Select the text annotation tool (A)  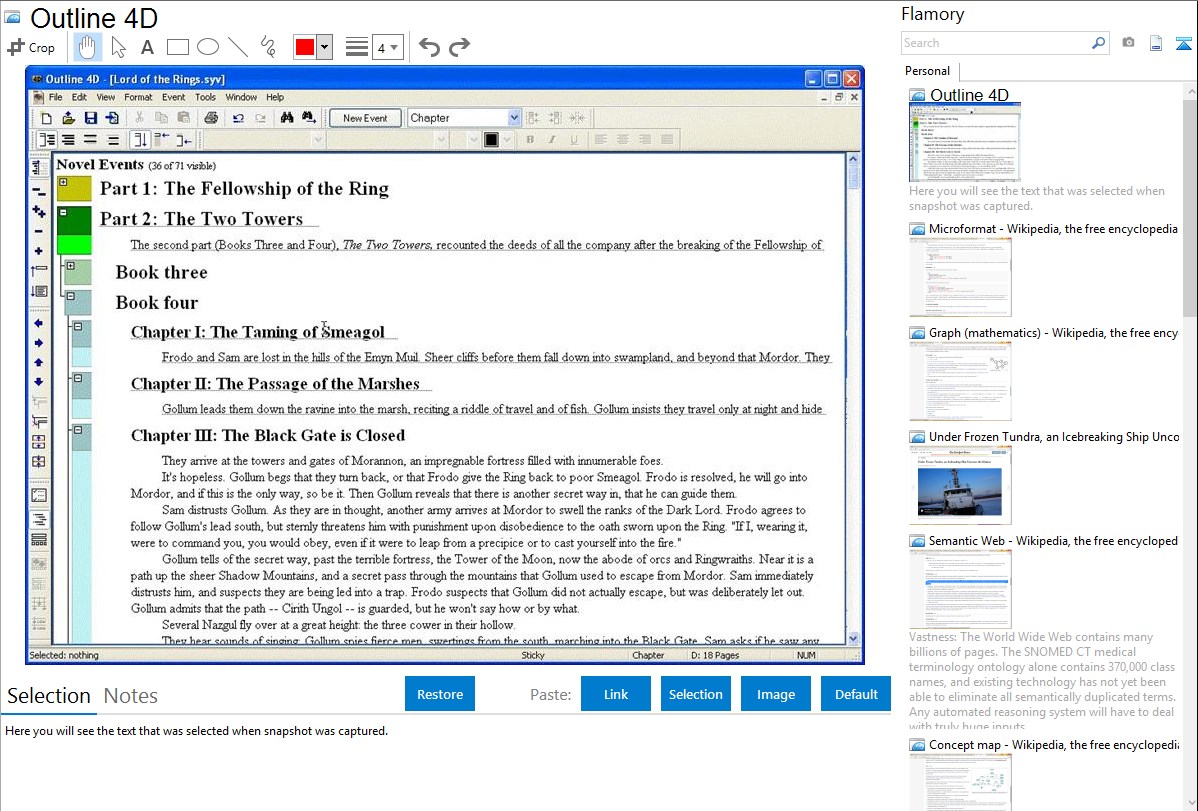[x=147, y=47]
